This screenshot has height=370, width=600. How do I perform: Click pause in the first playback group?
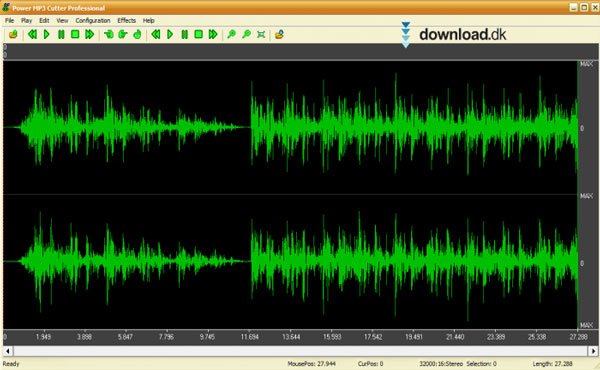click(x=61, y=34)
